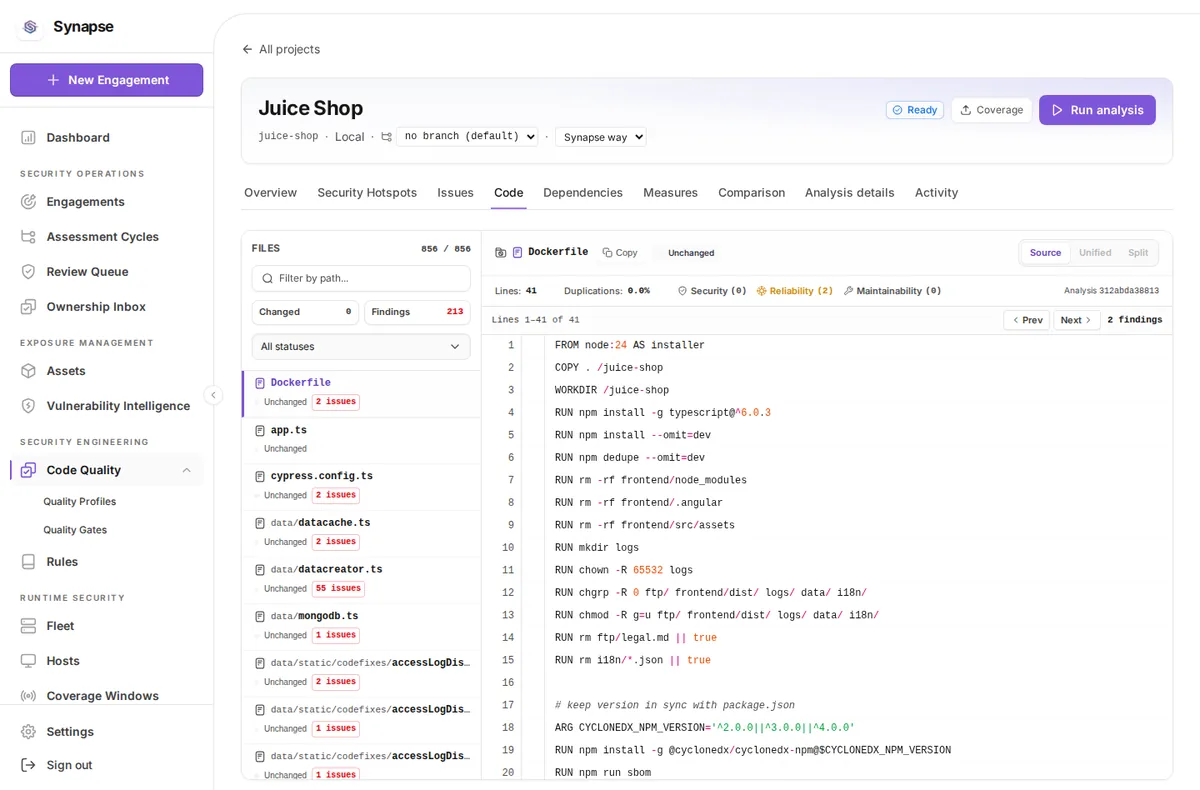The width and height of the screenshot is (1200, 790).
Task: Click the tree toggle icon left of Dockerfile title
Action: (x=500, y=253)
